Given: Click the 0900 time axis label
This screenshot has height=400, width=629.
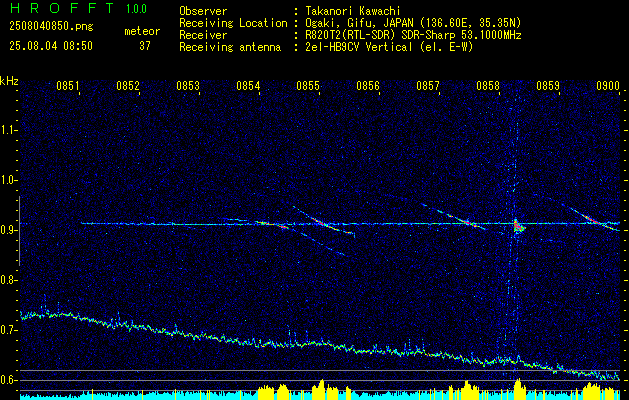Looking at the screenshot, I should pyautogui.click(x=608, y=85).
